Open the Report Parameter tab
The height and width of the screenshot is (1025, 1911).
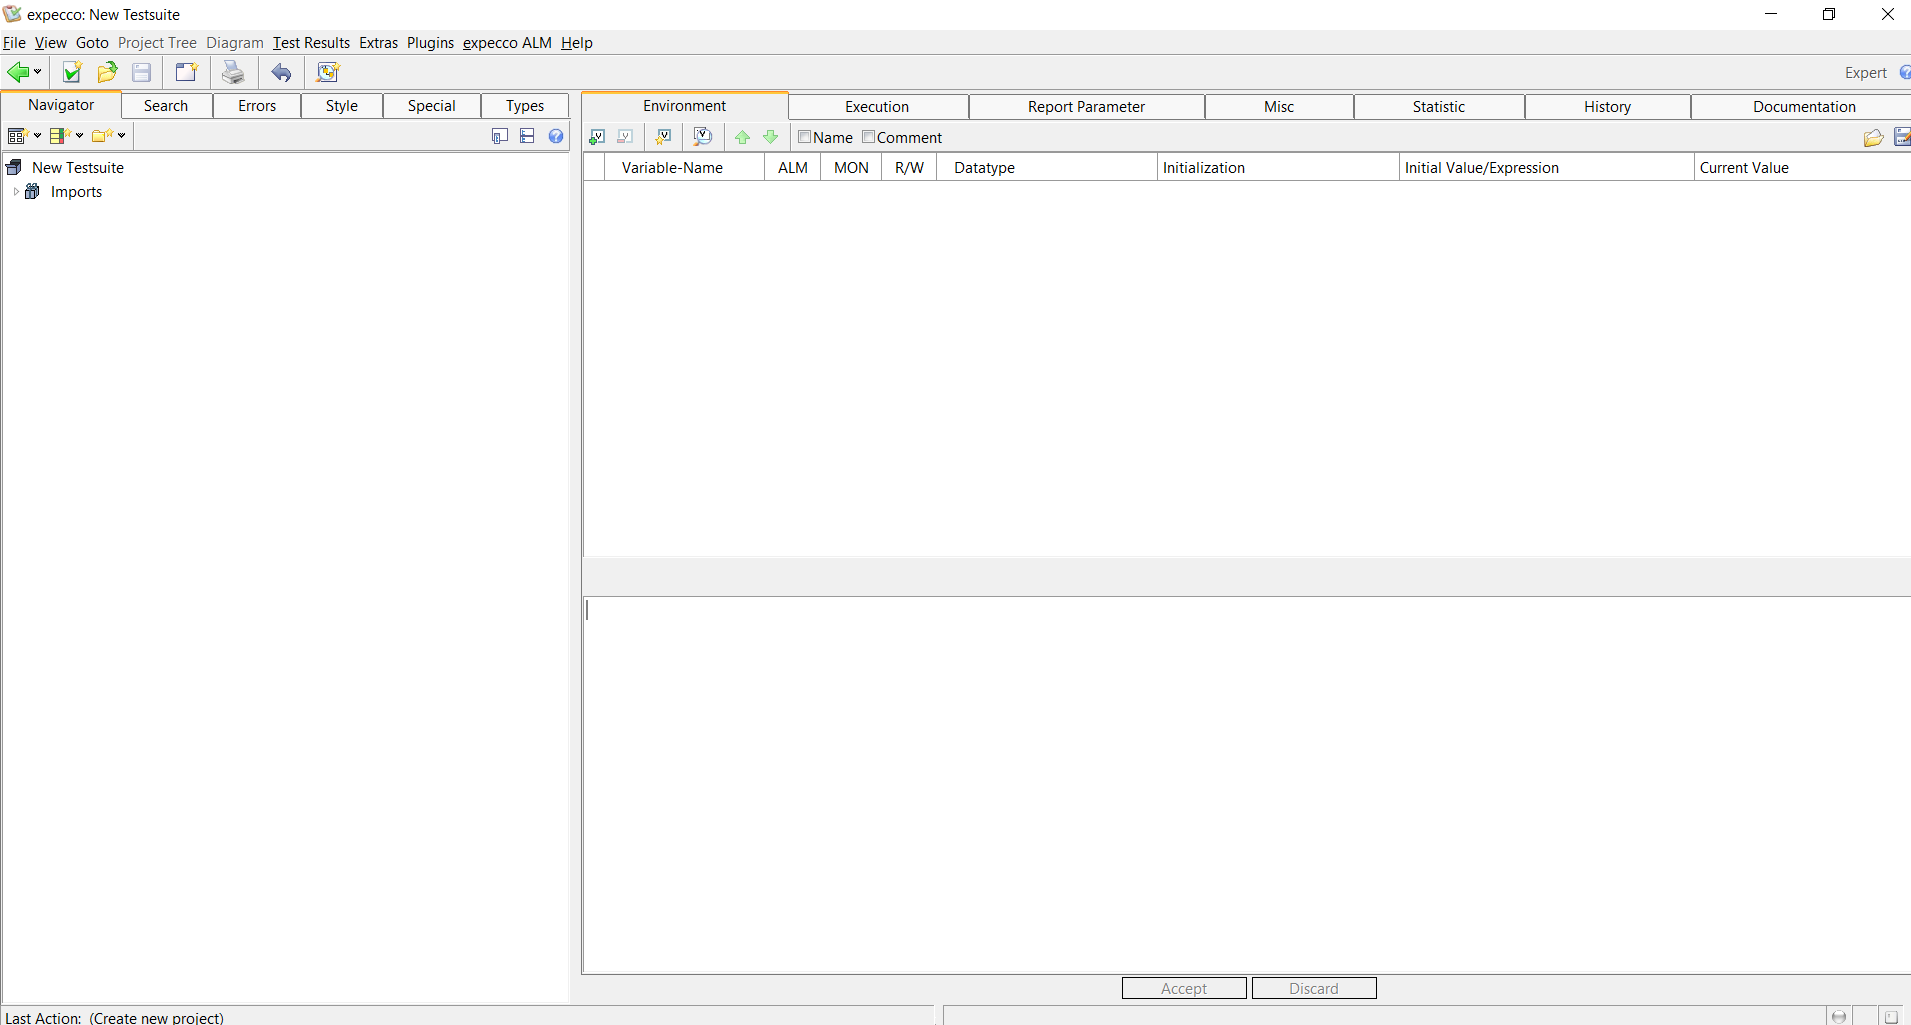(1087, 107)
